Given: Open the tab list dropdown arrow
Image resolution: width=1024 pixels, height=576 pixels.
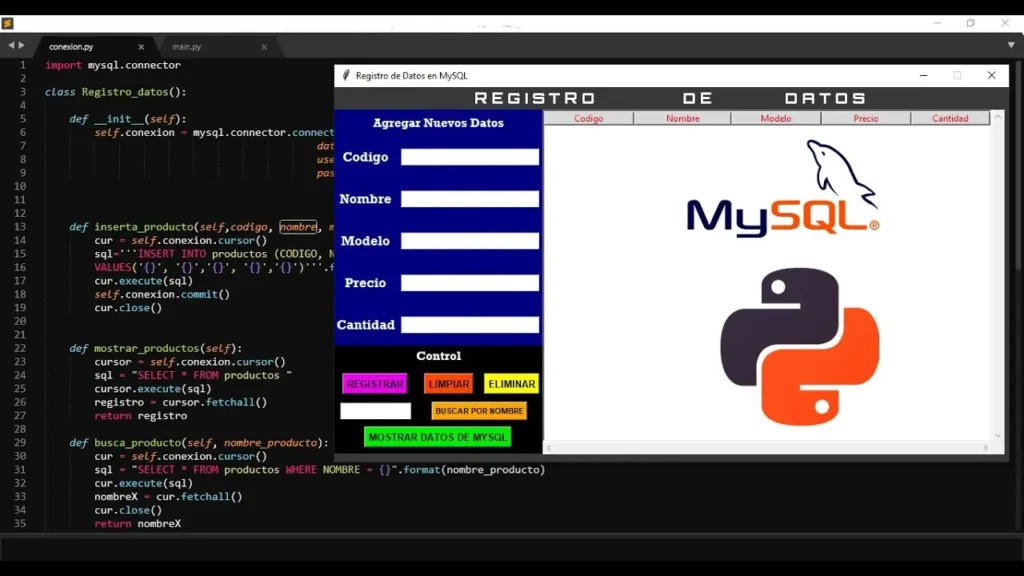Looking at the screenshot, I should pos(1011,46).
